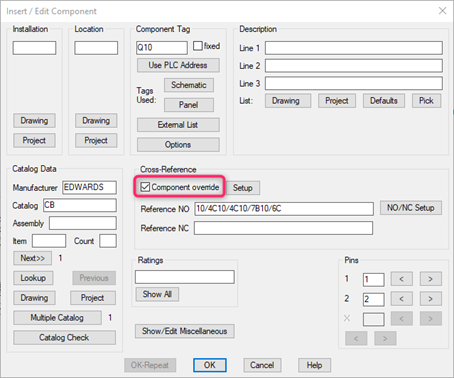Click the Description Defaults button

383,101
